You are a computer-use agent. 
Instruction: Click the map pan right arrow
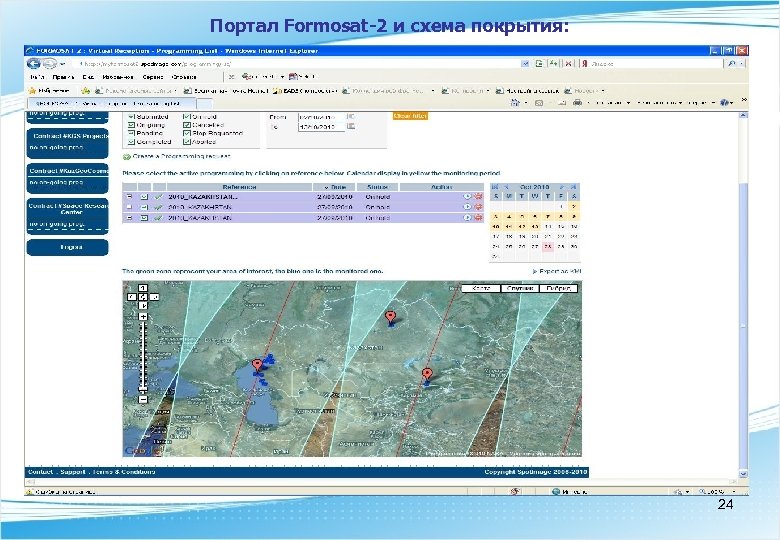click(x=154, y=297)
